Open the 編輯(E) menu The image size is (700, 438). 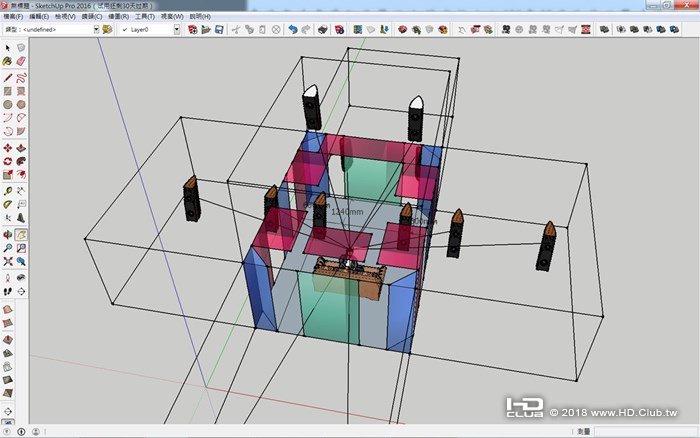tap(39, 17)
